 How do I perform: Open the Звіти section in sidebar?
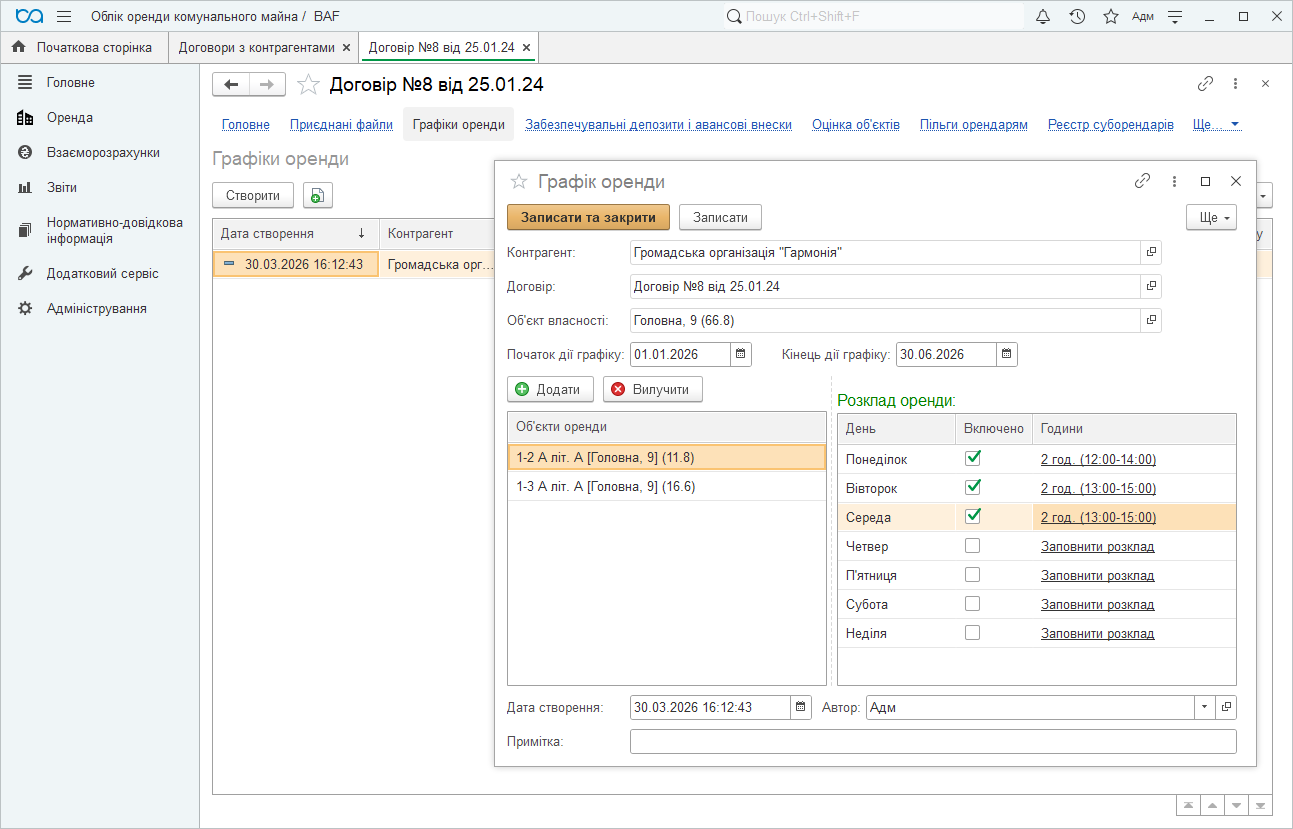(62, 188)
